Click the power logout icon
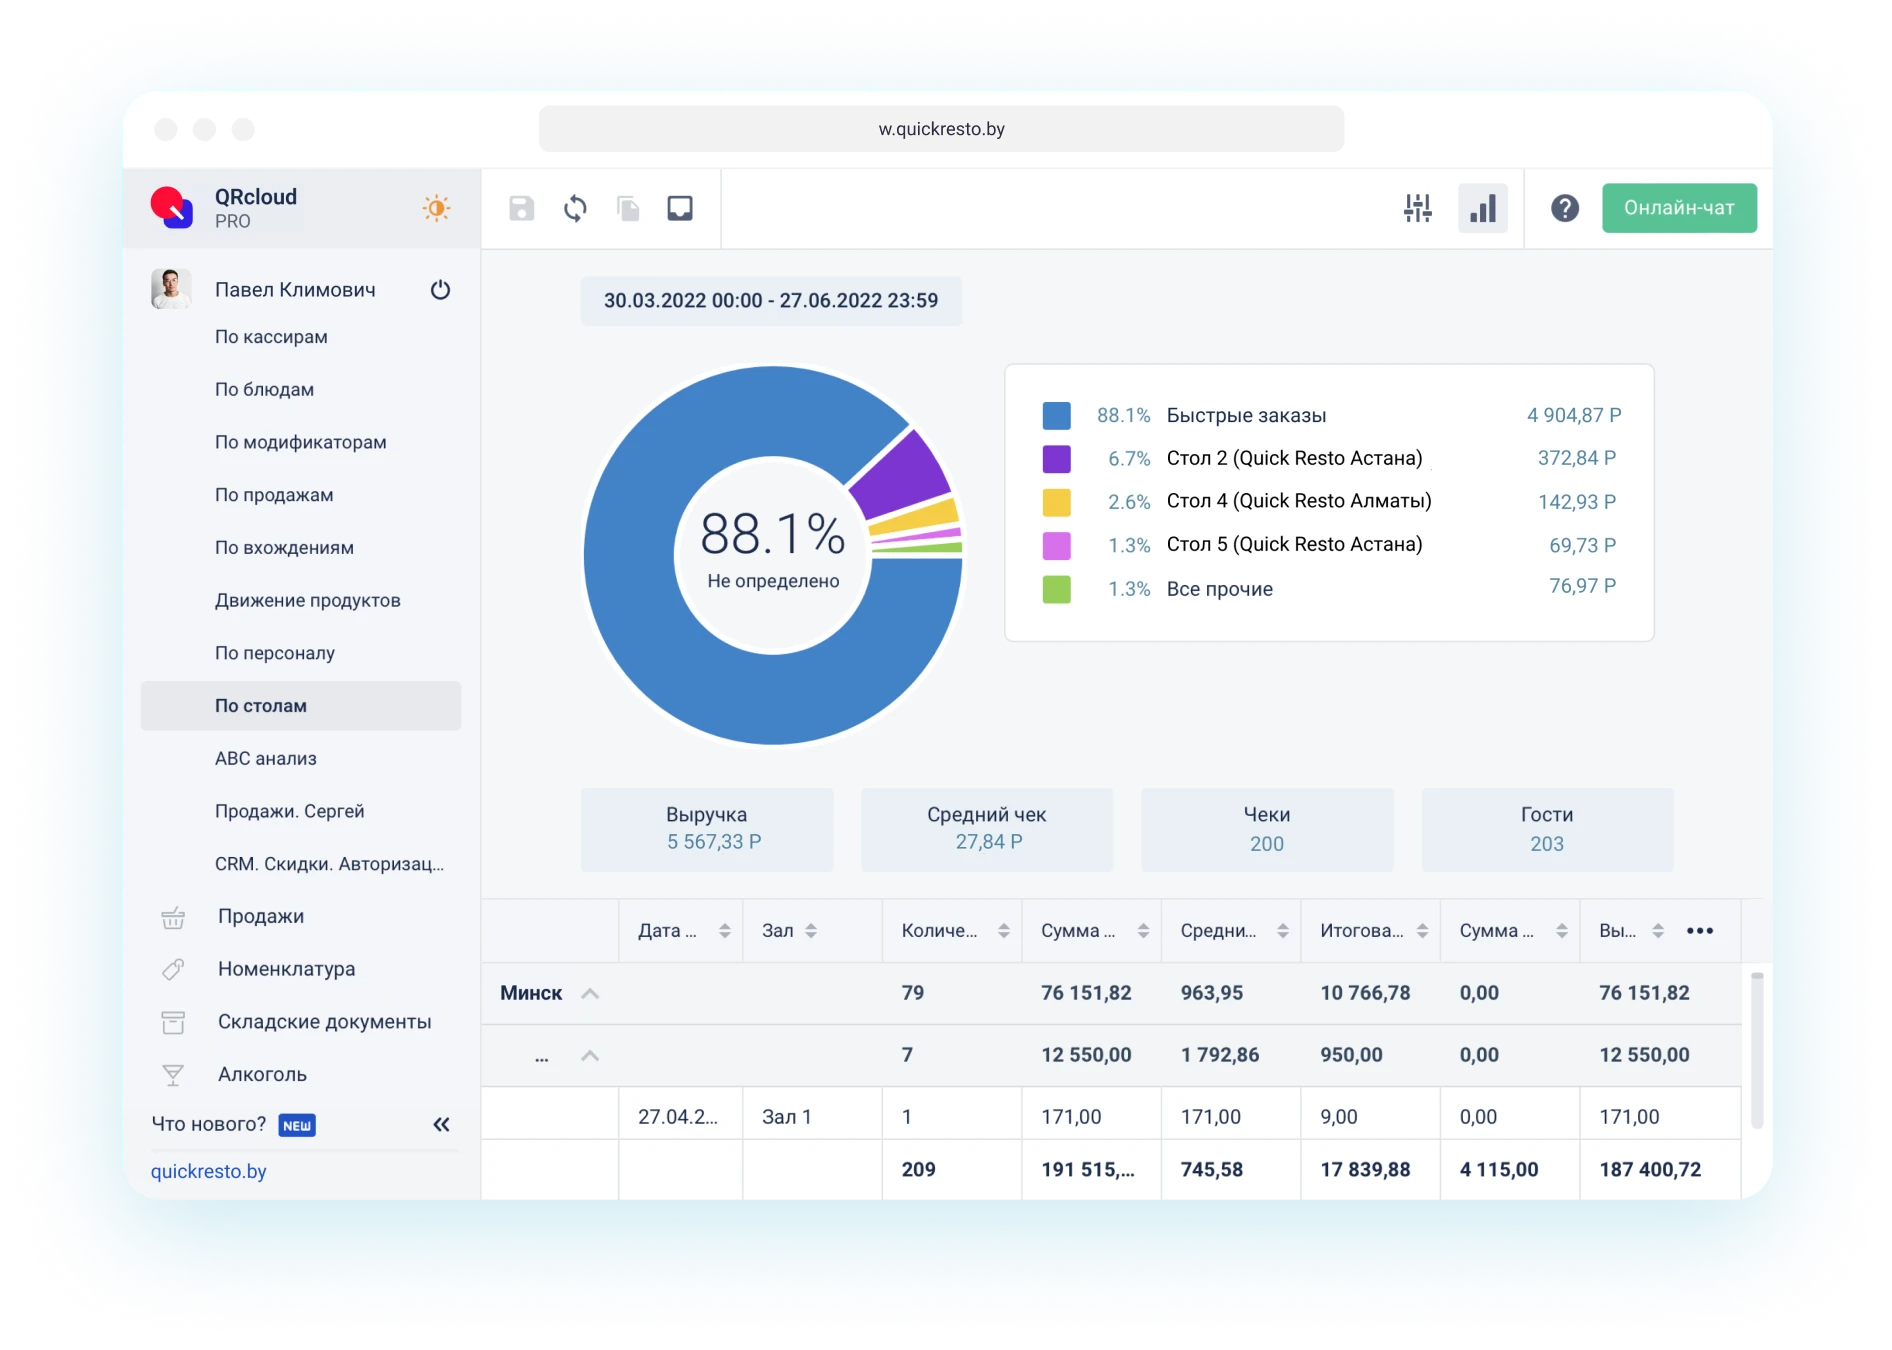This screenshot has height=1350, width=1892. (440, 290)
